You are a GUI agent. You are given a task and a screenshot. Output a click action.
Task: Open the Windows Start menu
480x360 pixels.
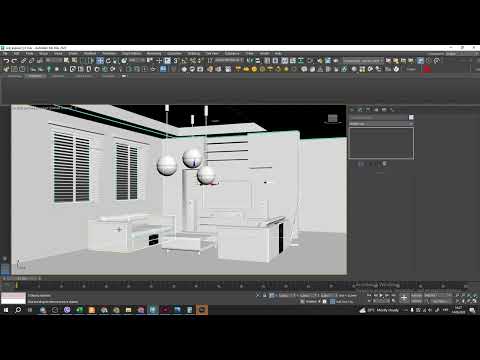coord(6,310)
